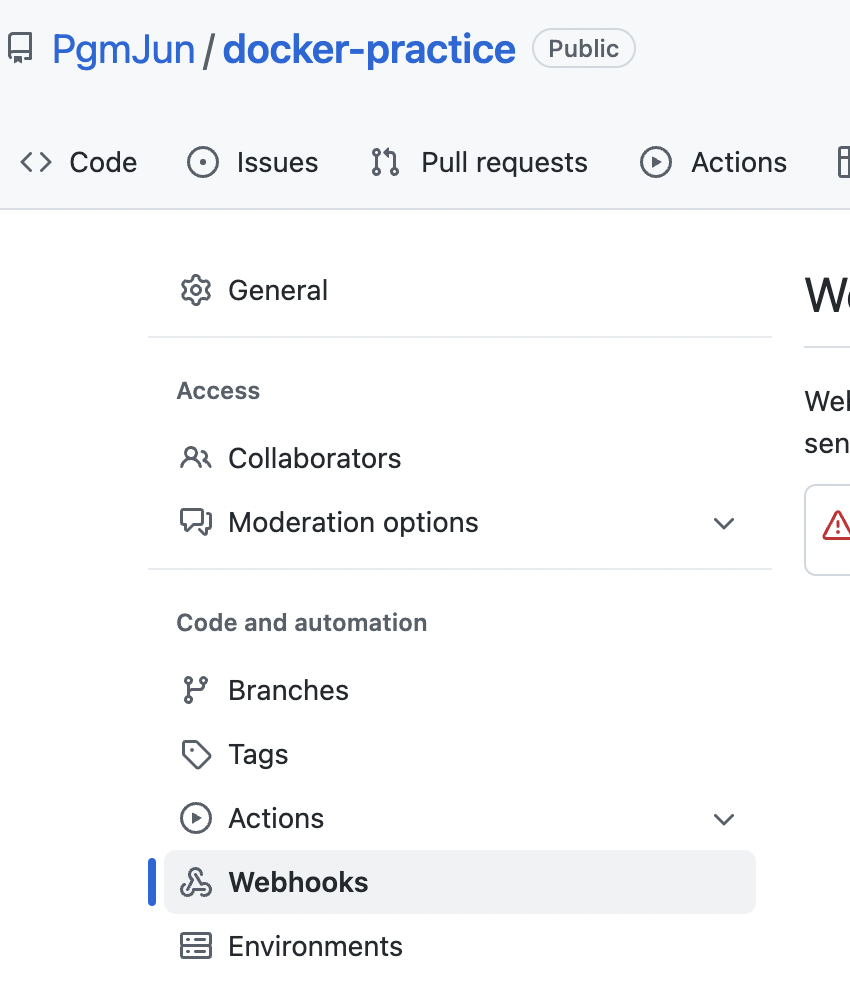Click the Code tab angle-brackets icon

(x=36, y=162)
